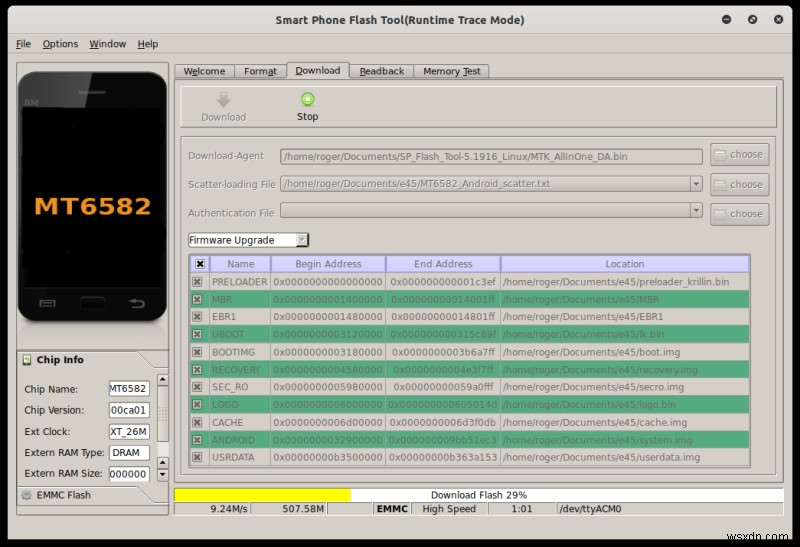Uncheck the EBR1 partition checkbox
Screen dimensions: 800x547
pyautogui.click(x=197, y=317)
